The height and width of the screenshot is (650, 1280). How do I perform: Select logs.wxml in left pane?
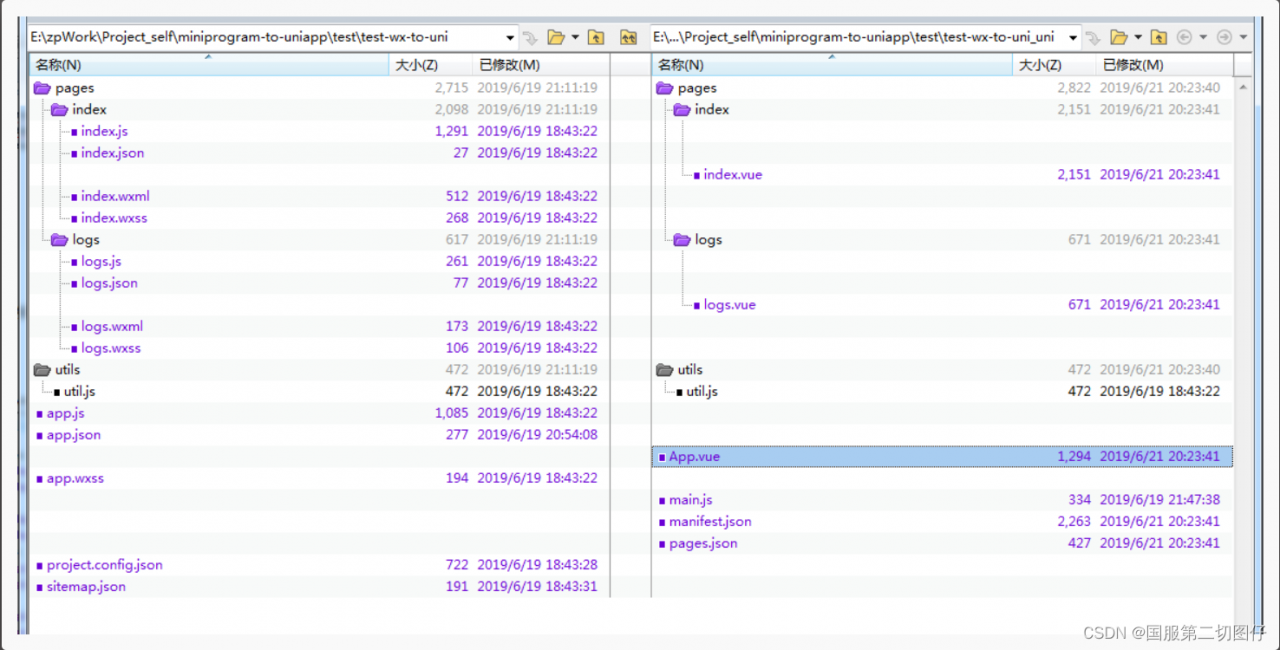coord(112,326)
